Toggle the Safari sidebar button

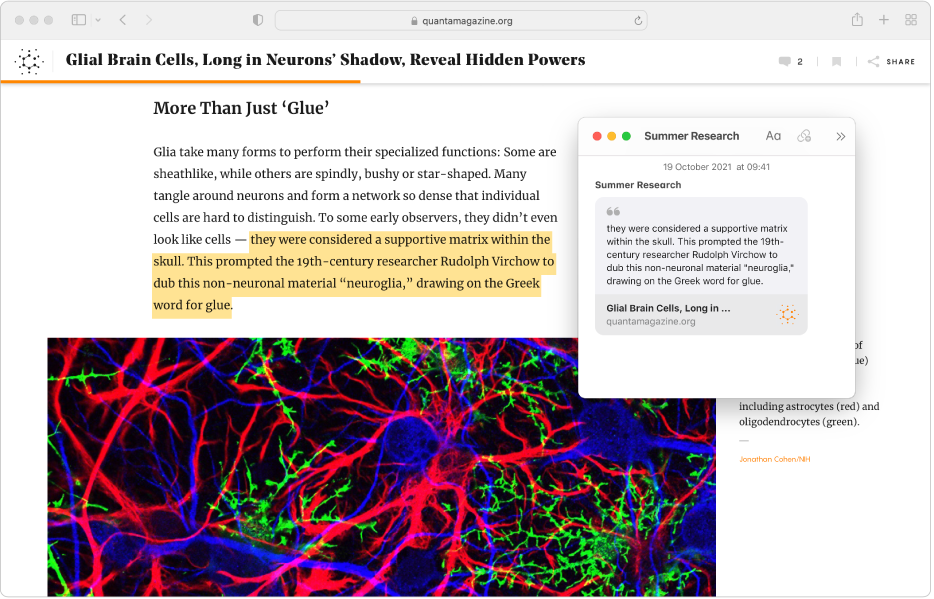point(79,20)
